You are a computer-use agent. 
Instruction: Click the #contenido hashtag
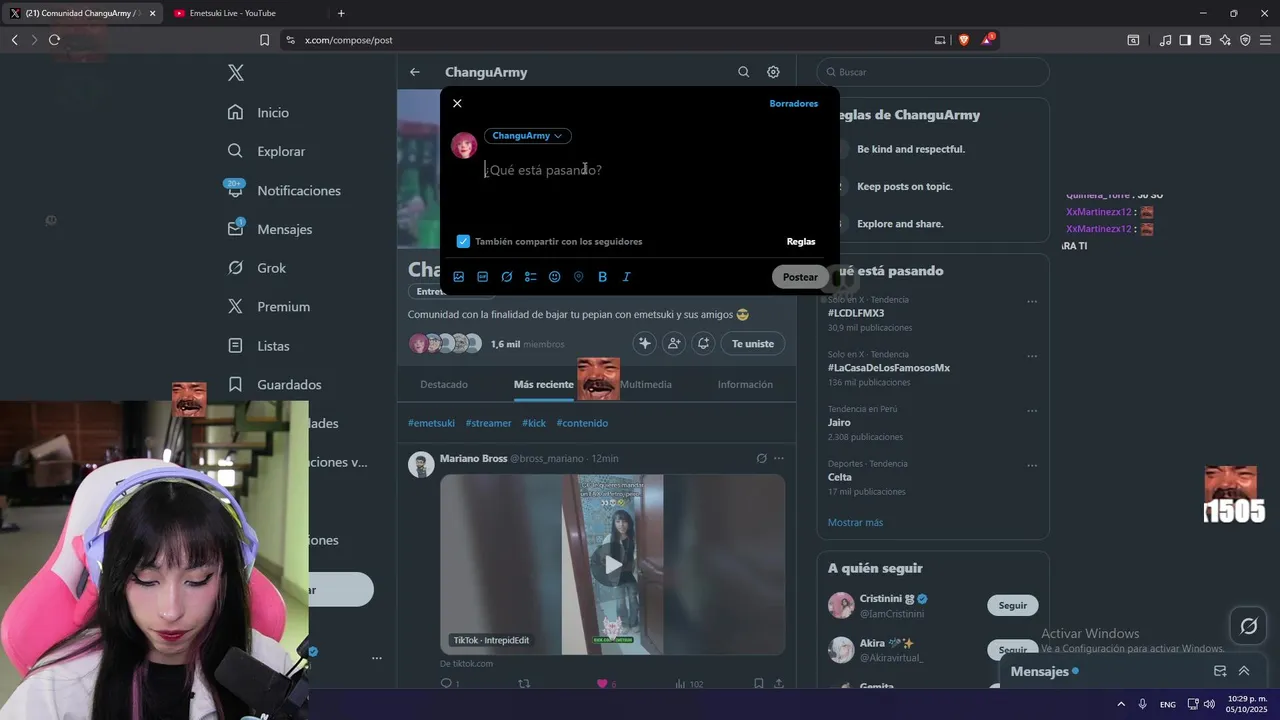pyautogui.click(x=582, y=423)
